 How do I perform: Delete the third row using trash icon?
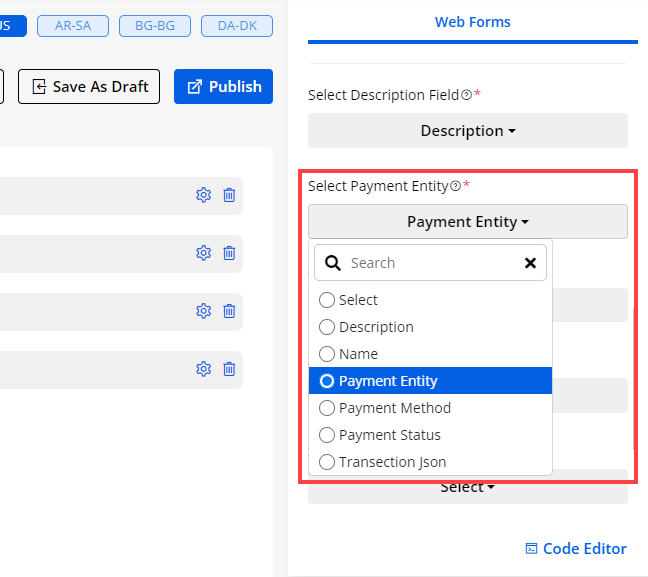click(229, 311)
